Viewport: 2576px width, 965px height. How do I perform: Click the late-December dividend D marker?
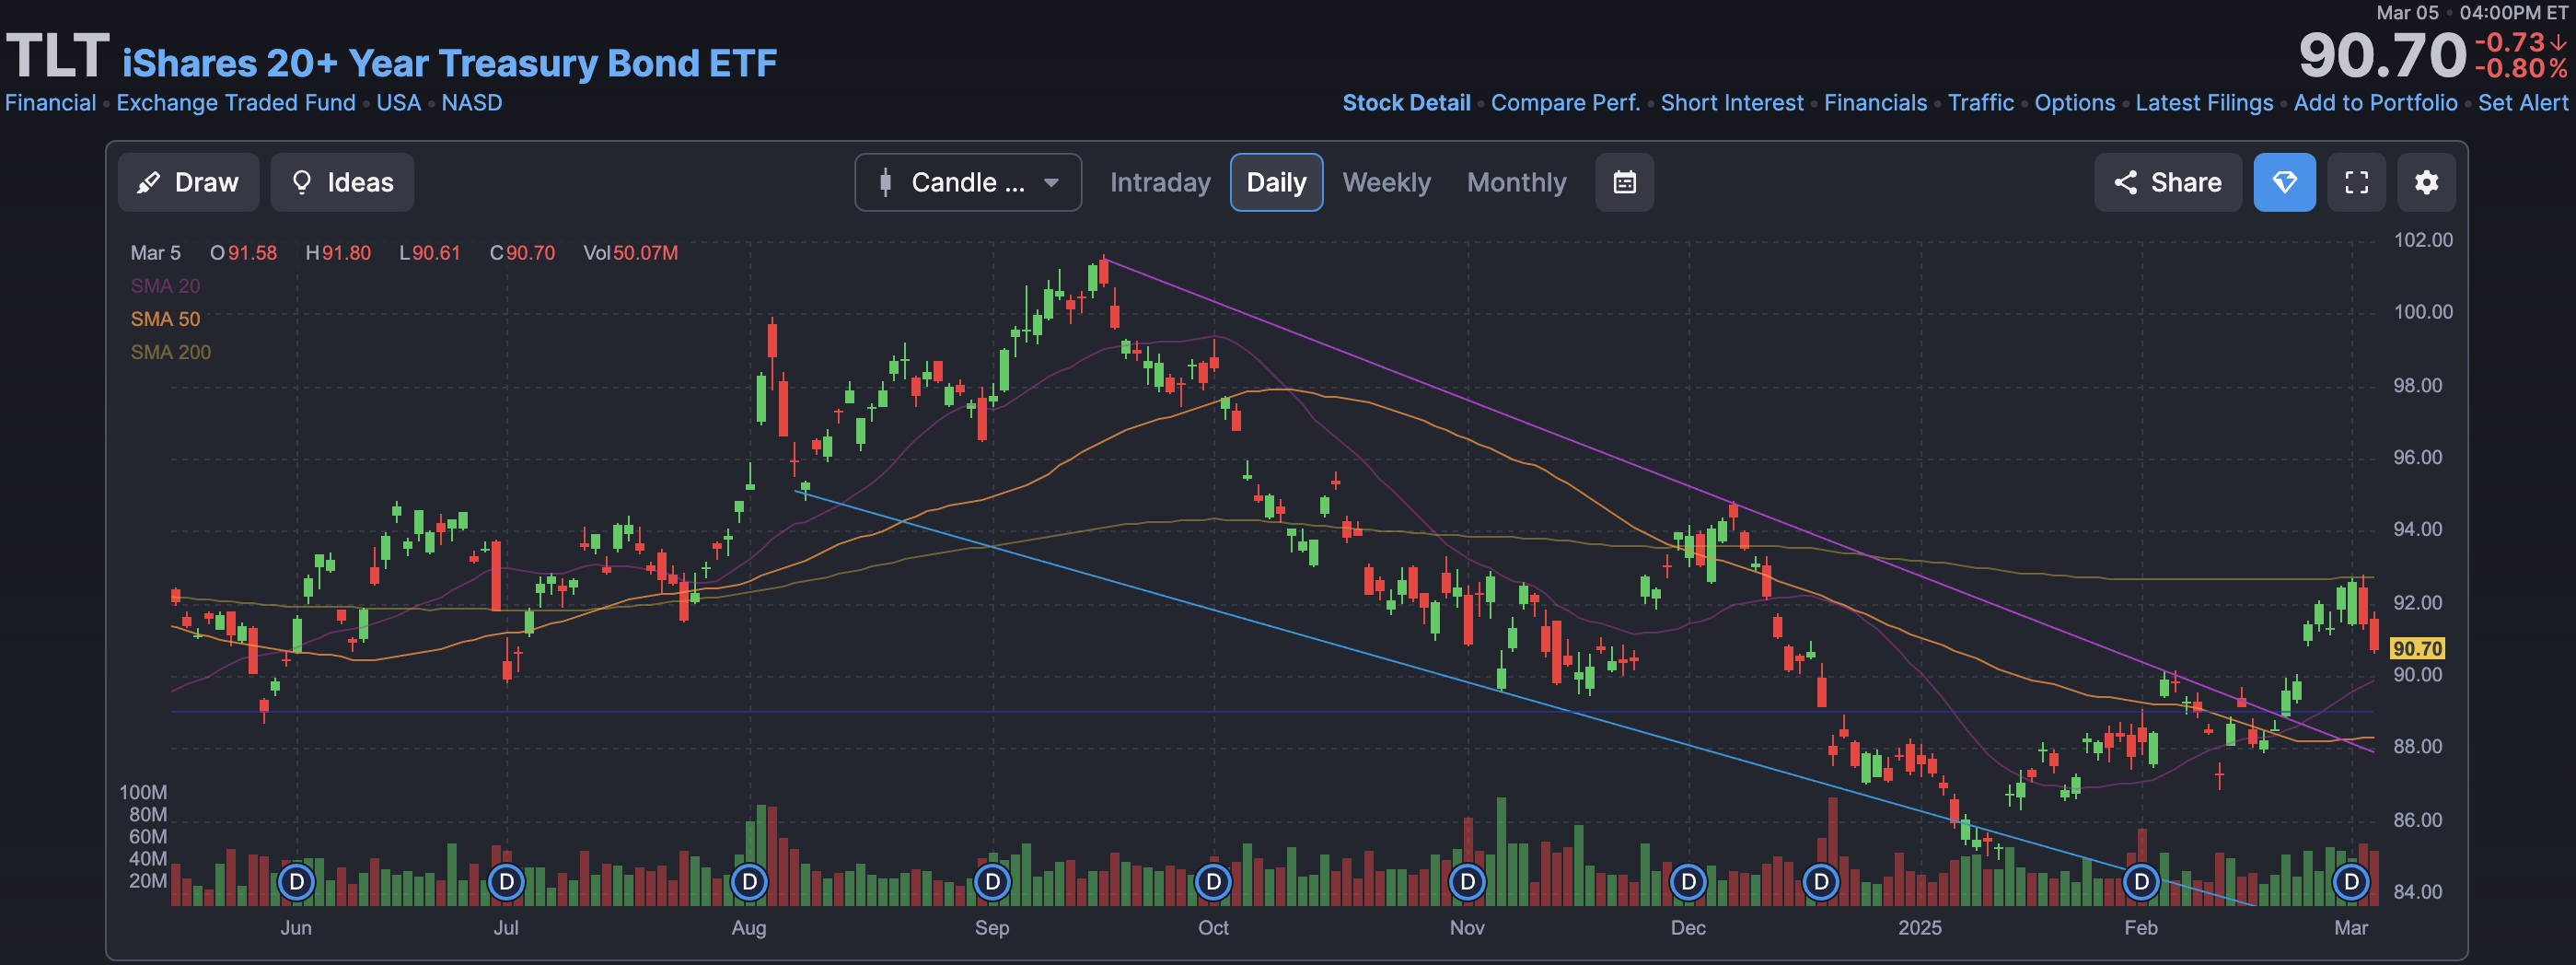[1821, 882]
